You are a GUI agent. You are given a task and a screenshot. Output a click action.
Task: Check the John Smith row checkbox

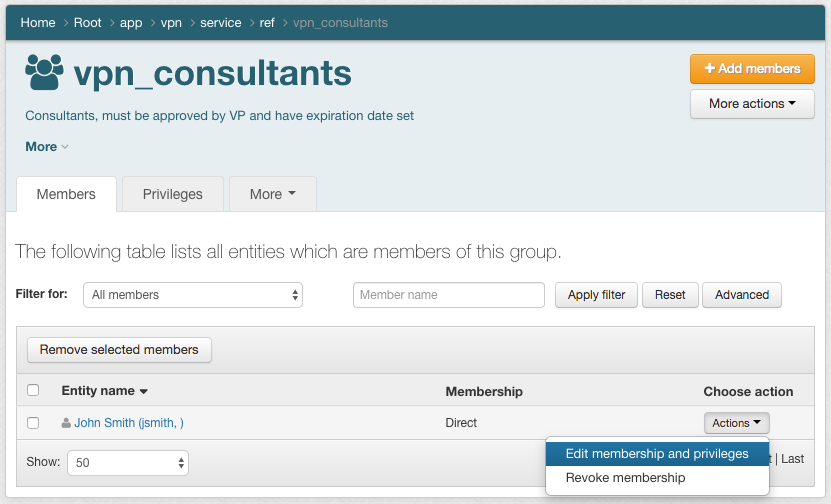click(33, 423)
